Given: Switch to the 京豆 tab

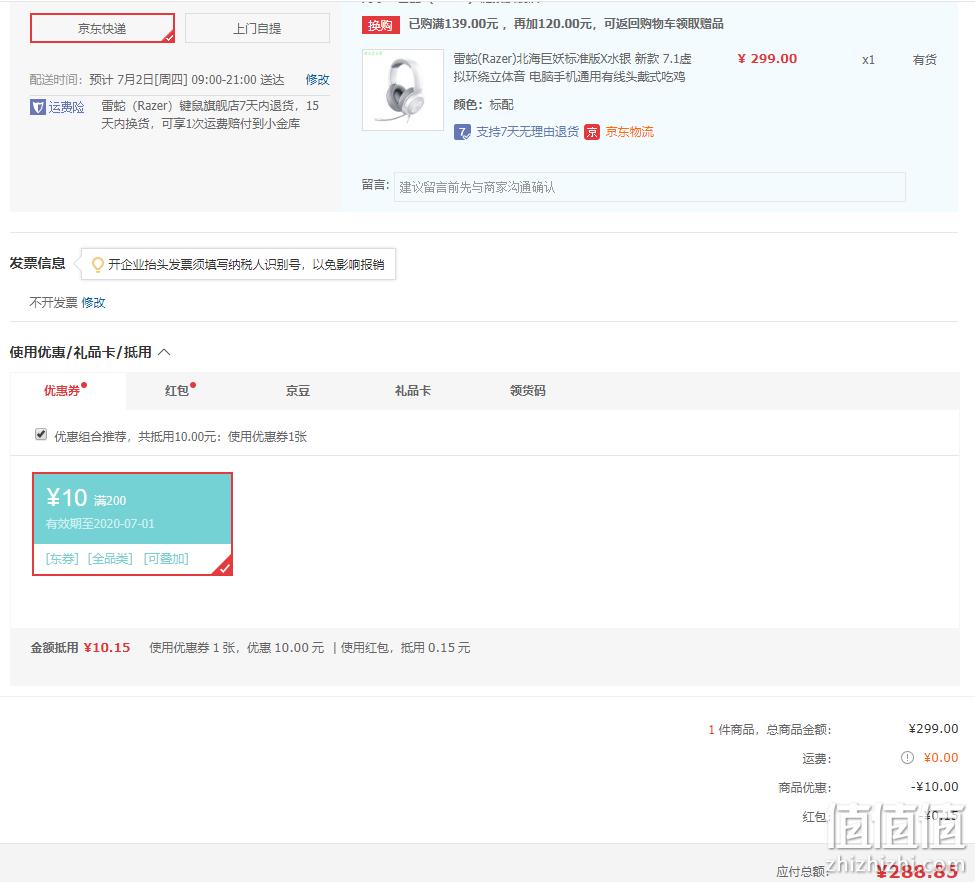Looking at the screenshot, I should (298, 391).
